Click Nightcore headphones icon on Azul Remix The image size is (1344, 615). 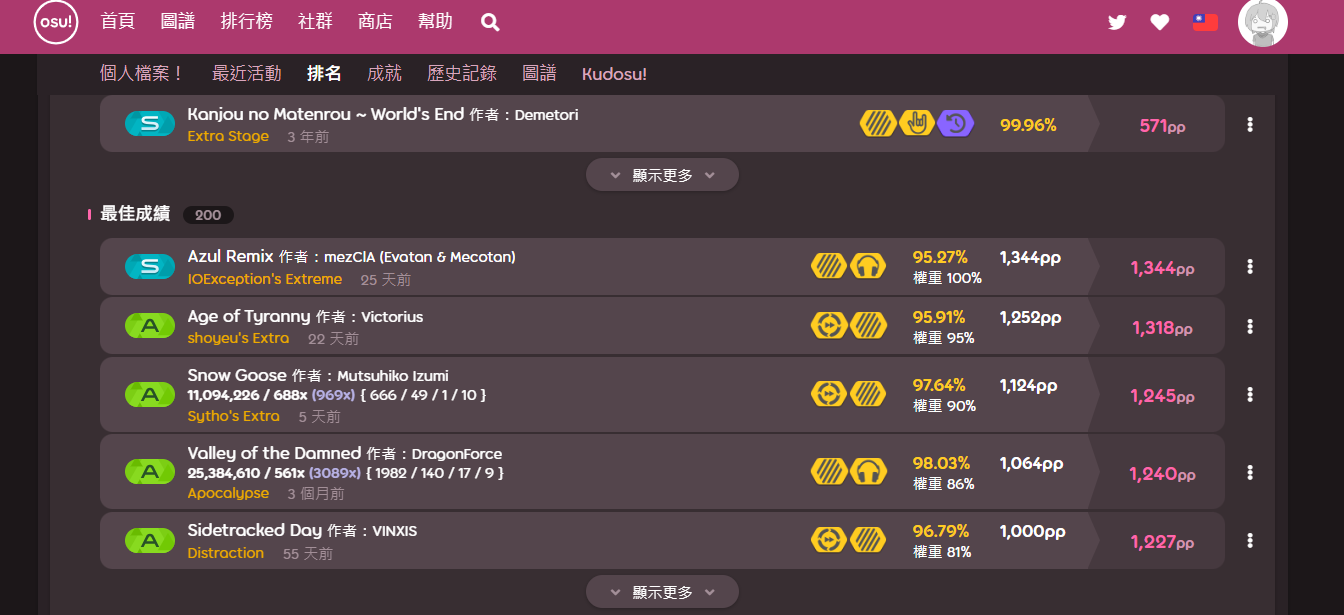(868, 266)
